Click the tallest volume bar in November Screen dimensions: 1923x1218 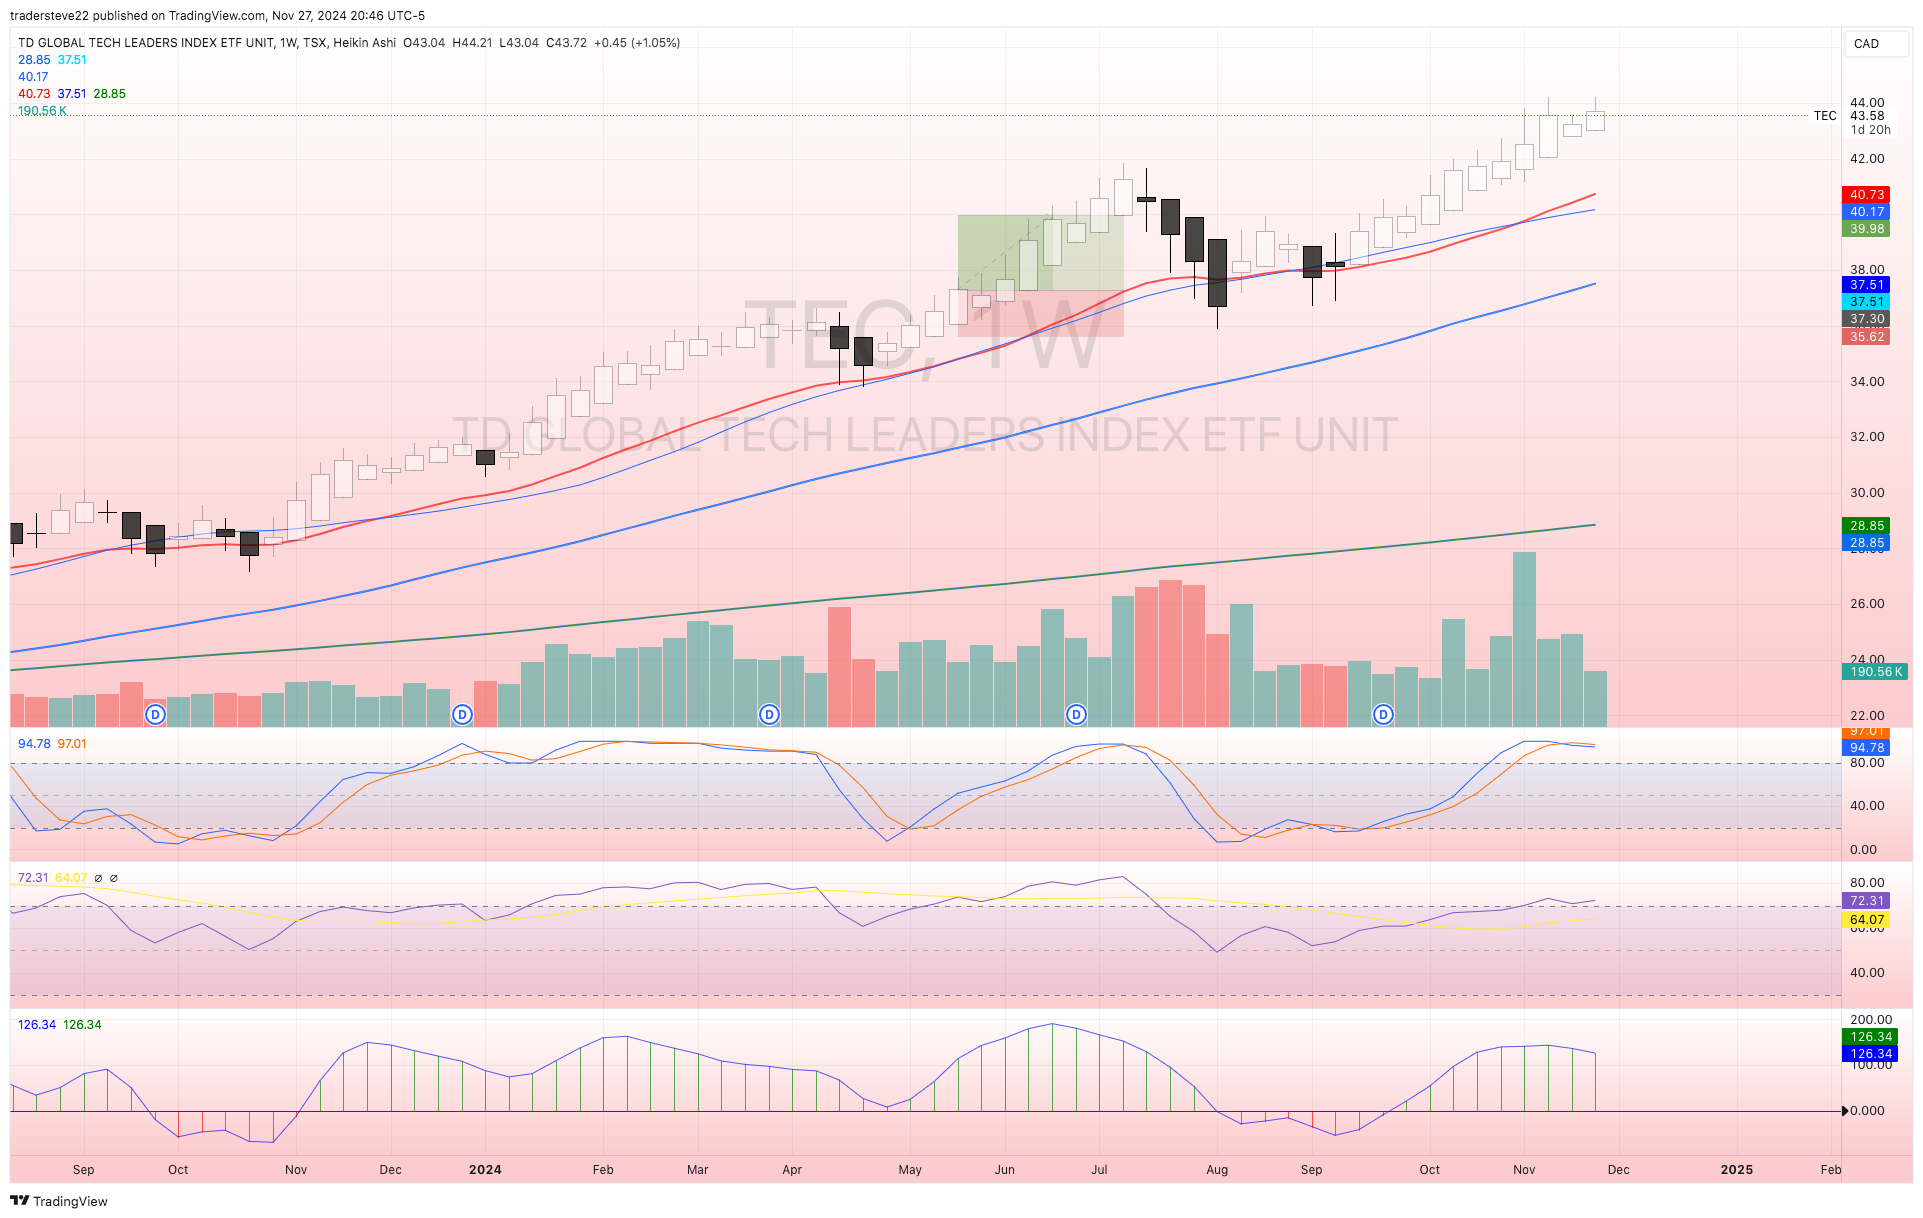(1524, 639)
